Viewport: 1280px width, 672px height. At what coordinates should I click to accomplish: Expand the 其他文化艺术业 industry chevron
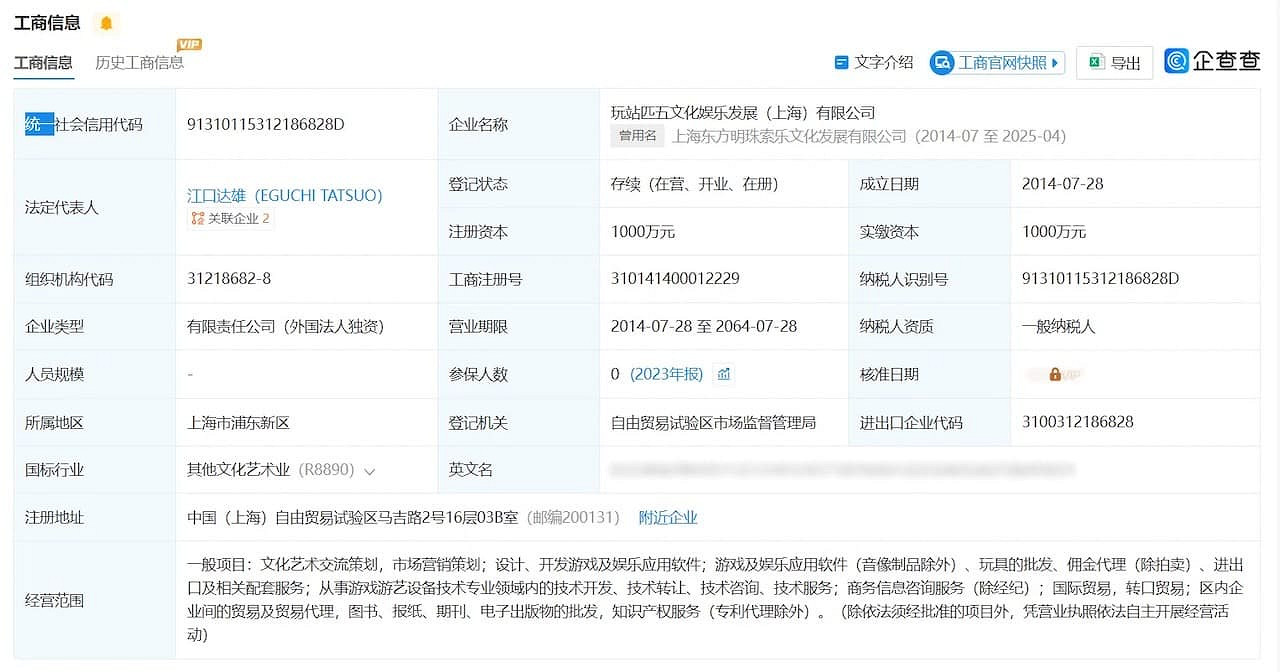pyautogui.click(x=370, y=471)
